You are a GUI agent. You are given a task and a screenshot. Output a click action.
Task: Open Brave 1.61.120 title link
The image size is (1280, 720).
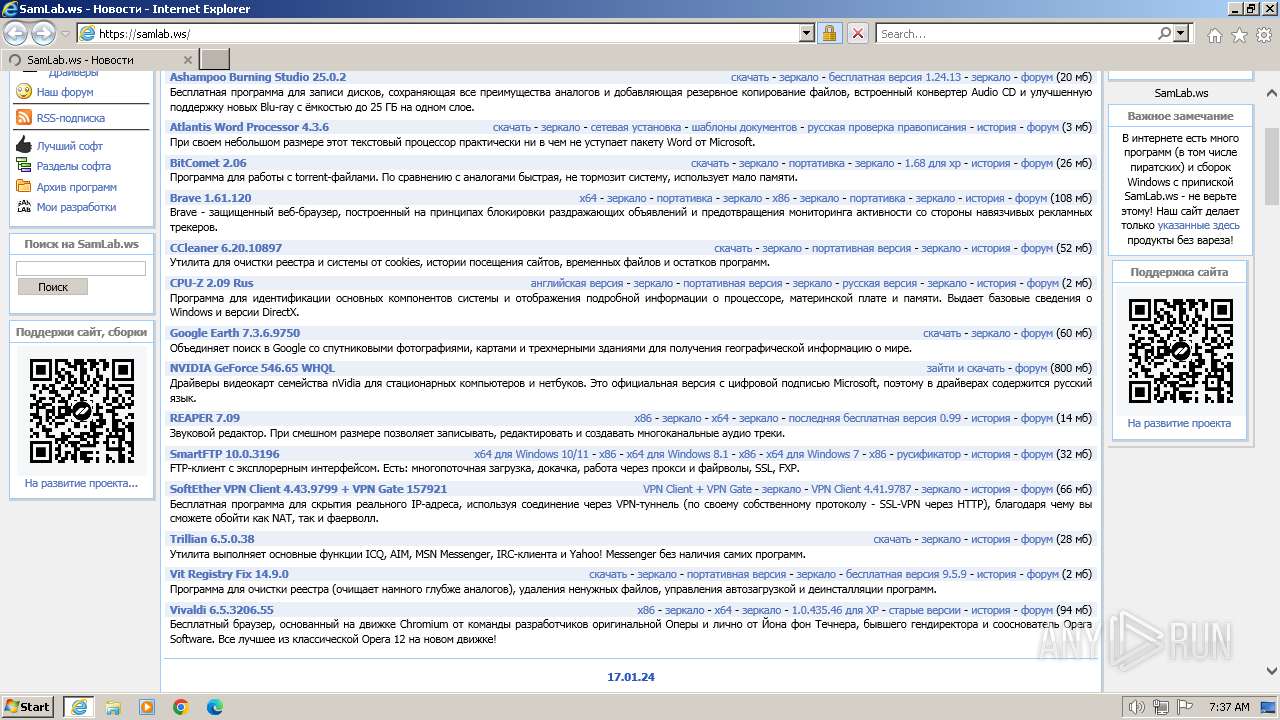pos(211,198)
